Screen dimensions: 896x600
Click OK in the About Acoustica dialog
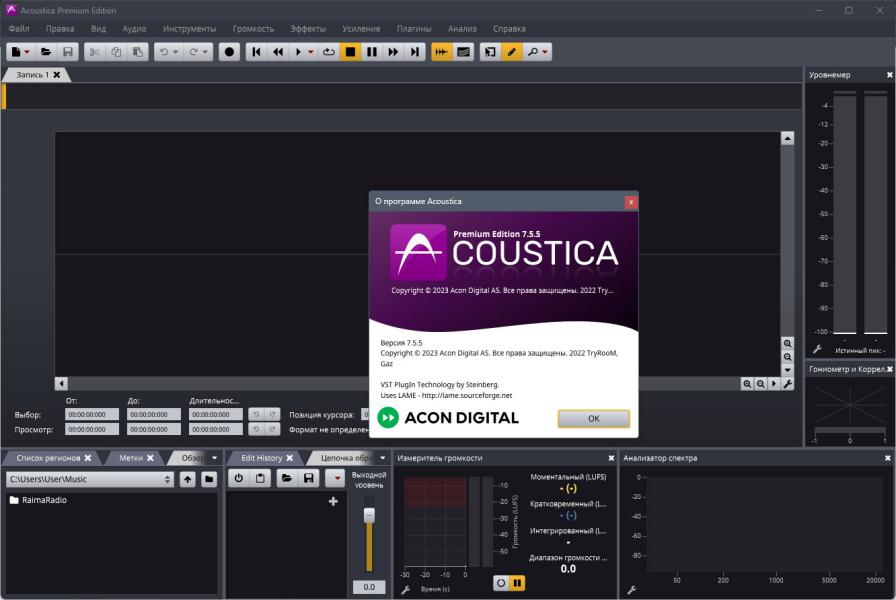pyautogui.click(x=594, y=418)
